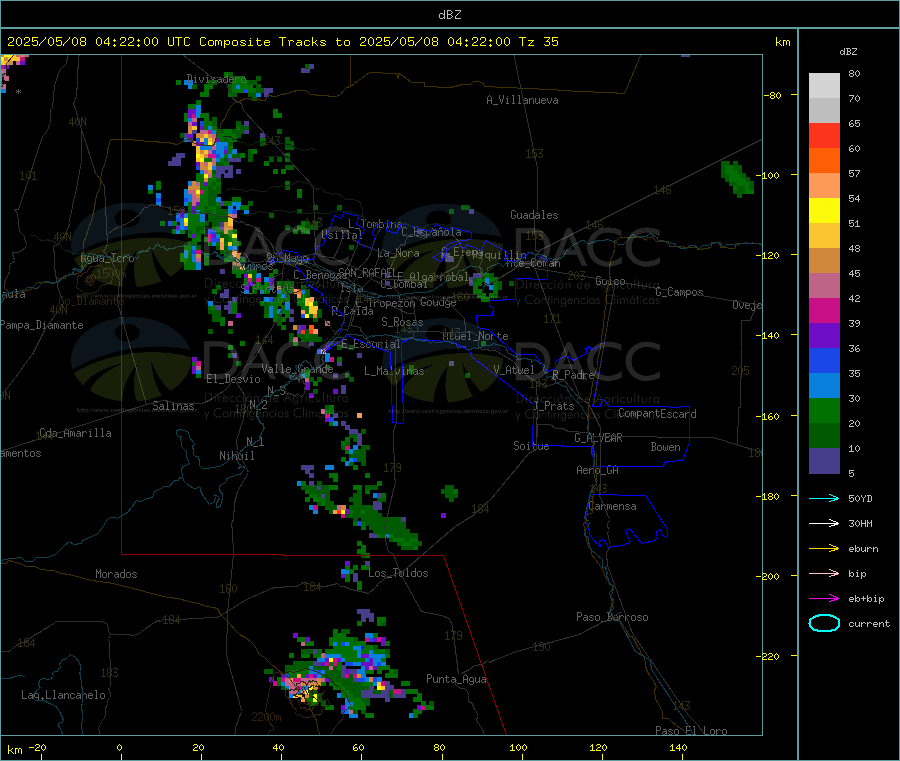Click the Carmensa label
Viewport: 900px width, 761px height.
click(612, 506)
